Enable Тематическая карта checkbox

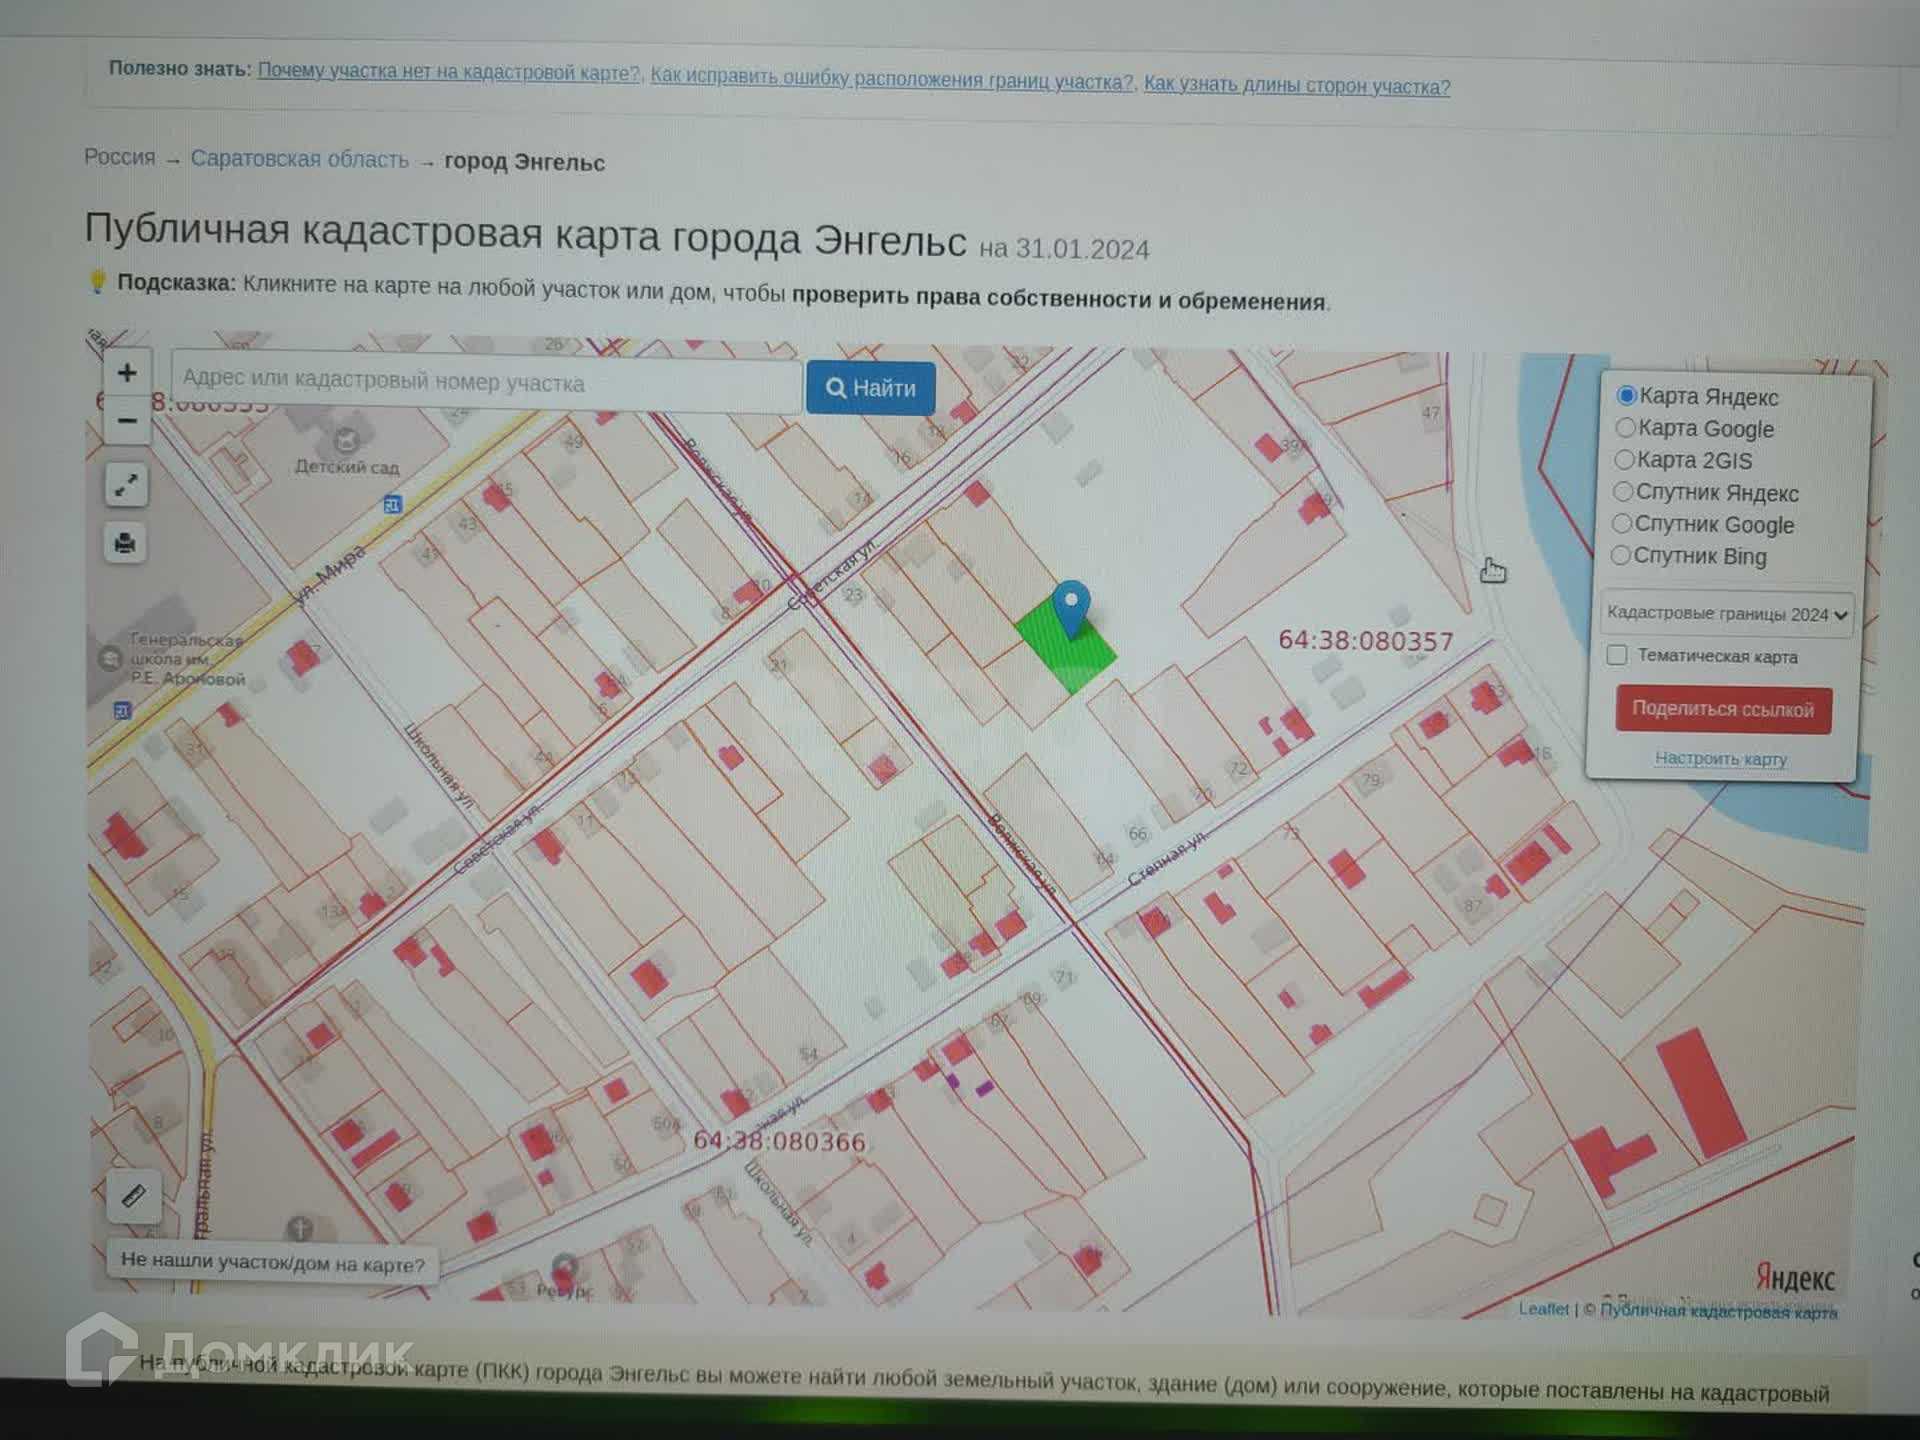tap(1617, 655)
